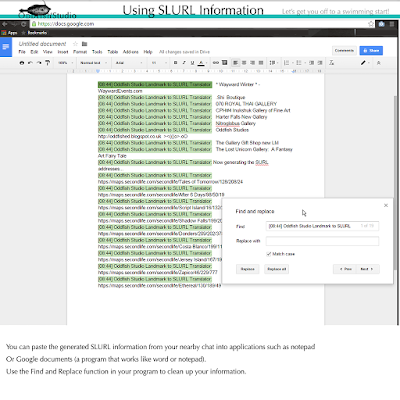Click the Replace with input field
This screenshot has width=400, height=400.
click(322, 241)
